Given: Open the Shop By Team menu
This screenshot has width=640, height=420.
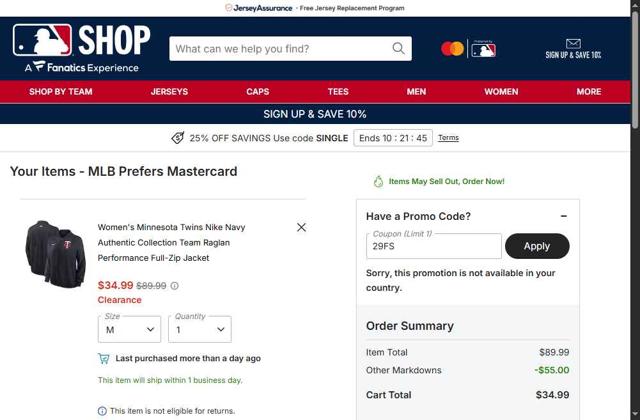Looking at the screenshot, I should pos(61,91).
